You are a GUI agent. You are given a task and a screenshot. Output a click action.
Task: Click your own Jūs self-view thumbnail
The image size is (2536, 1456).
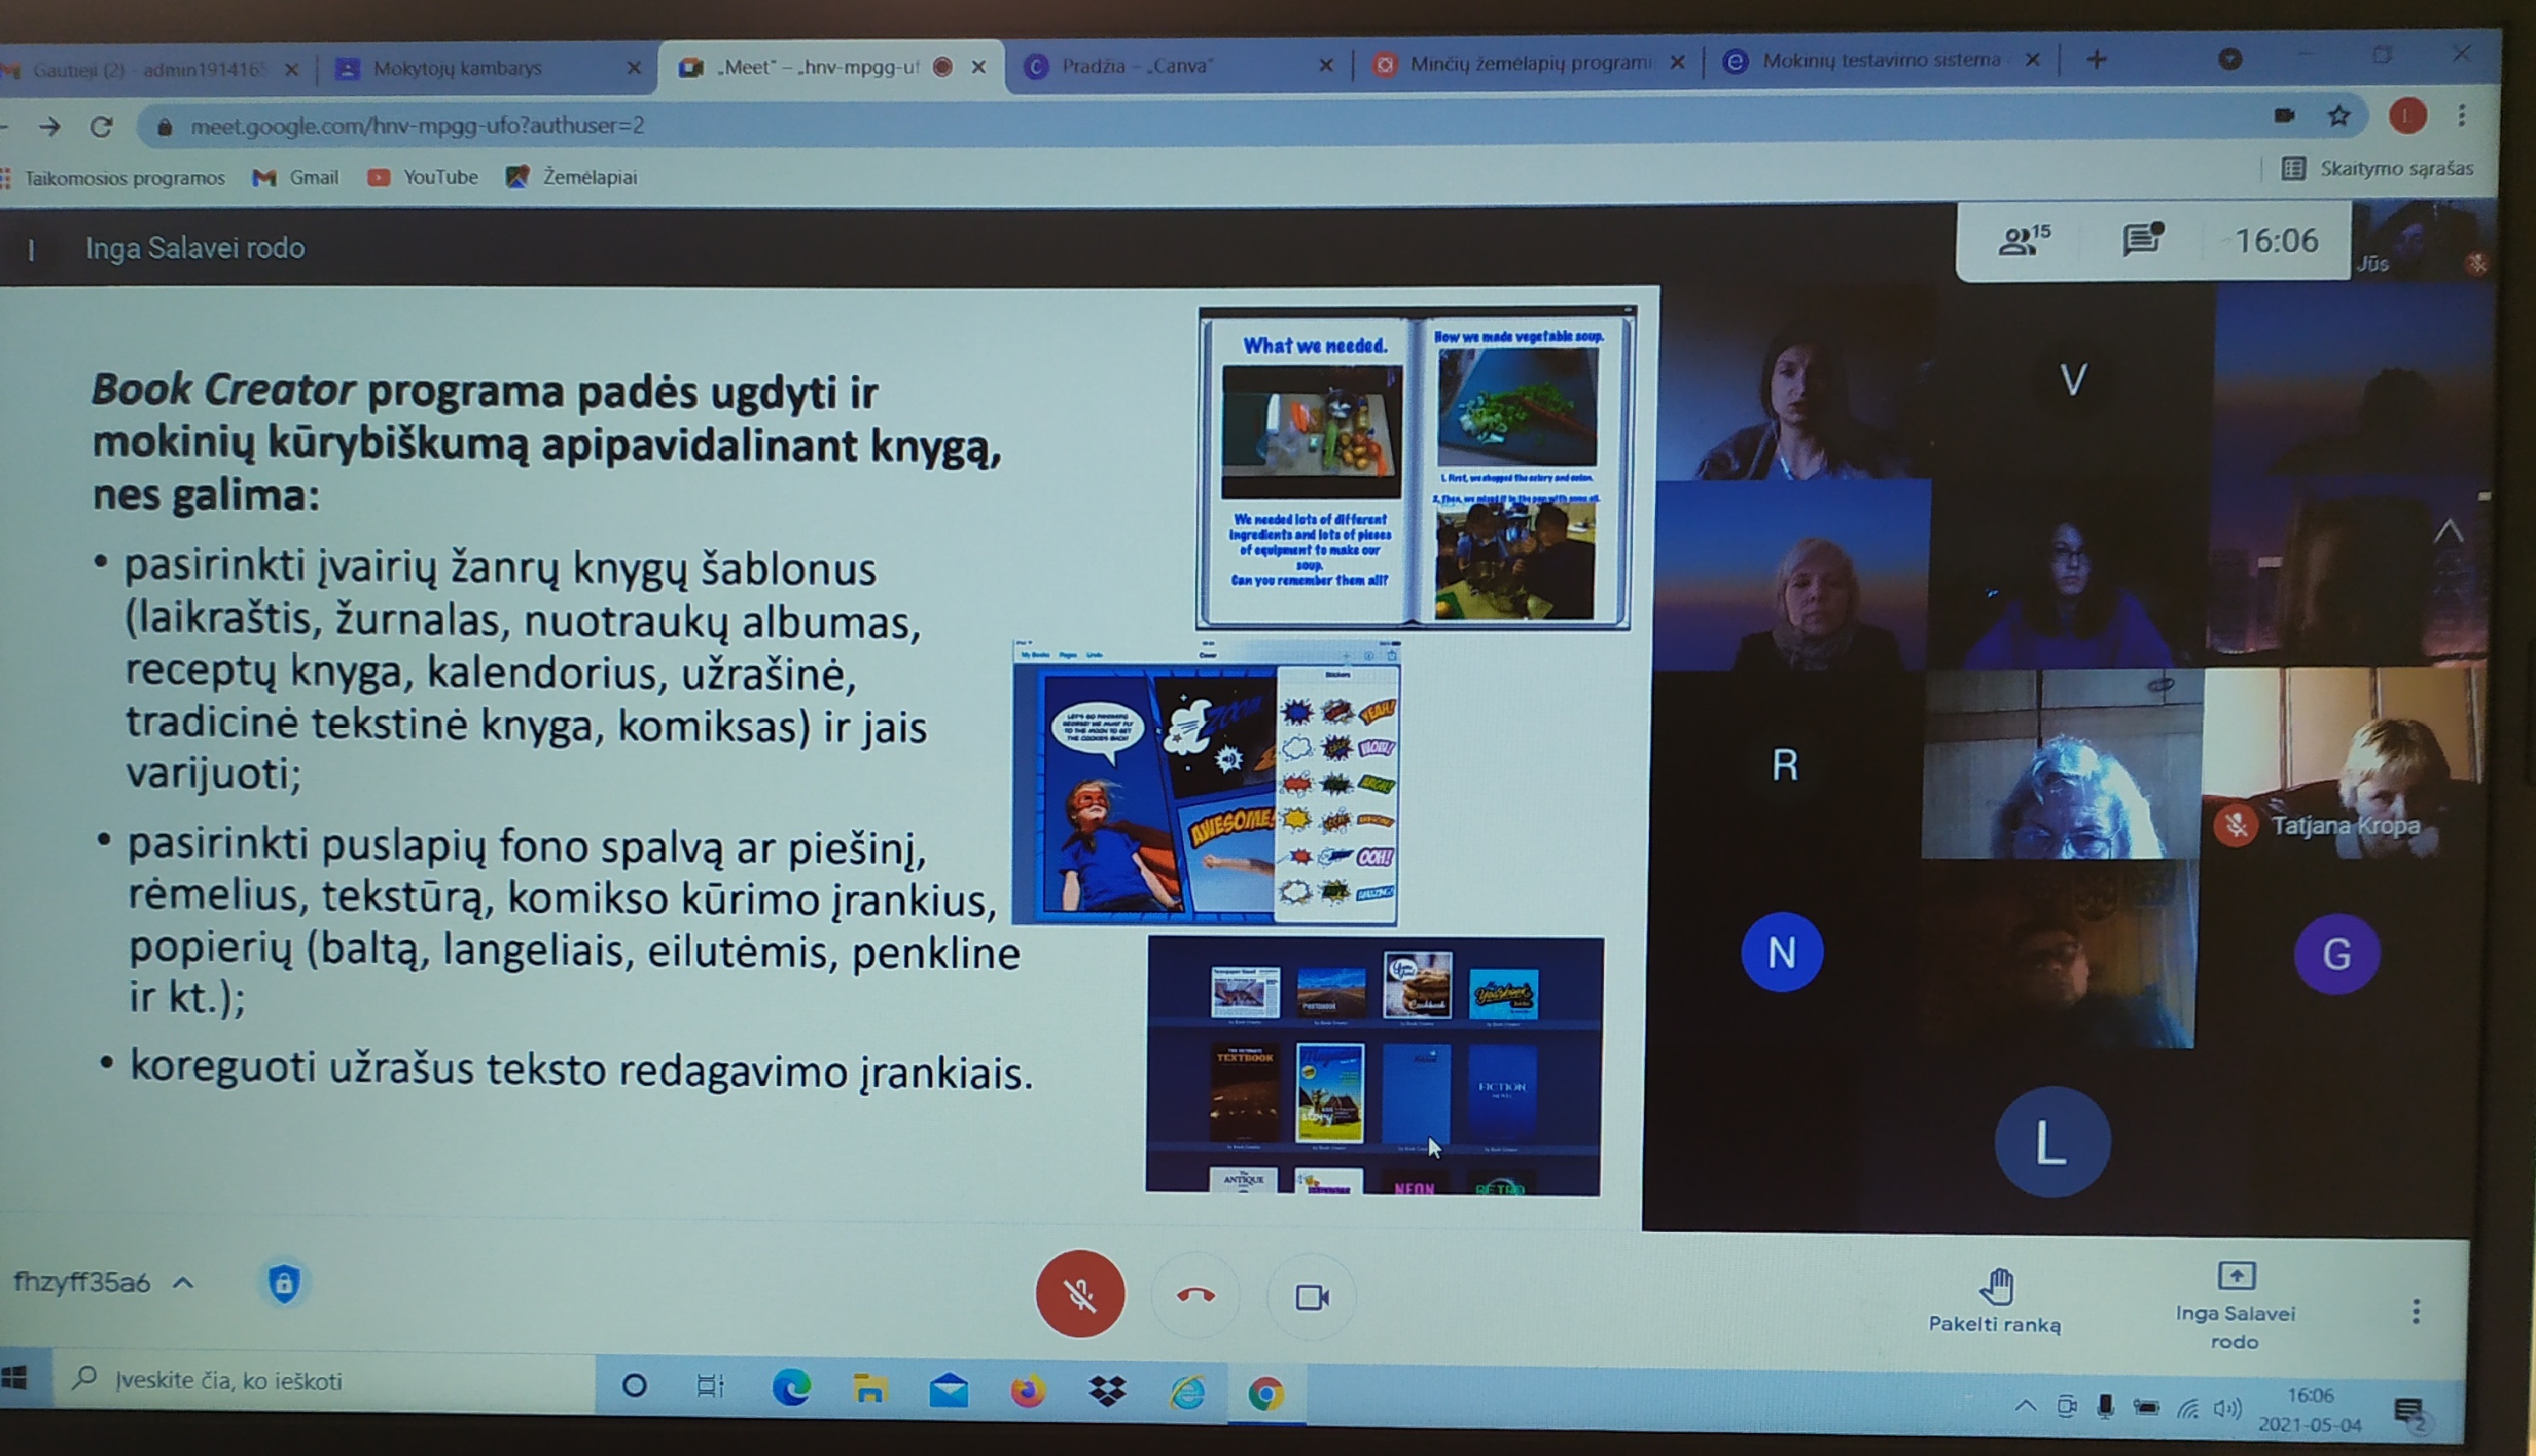click(2422, 240)
